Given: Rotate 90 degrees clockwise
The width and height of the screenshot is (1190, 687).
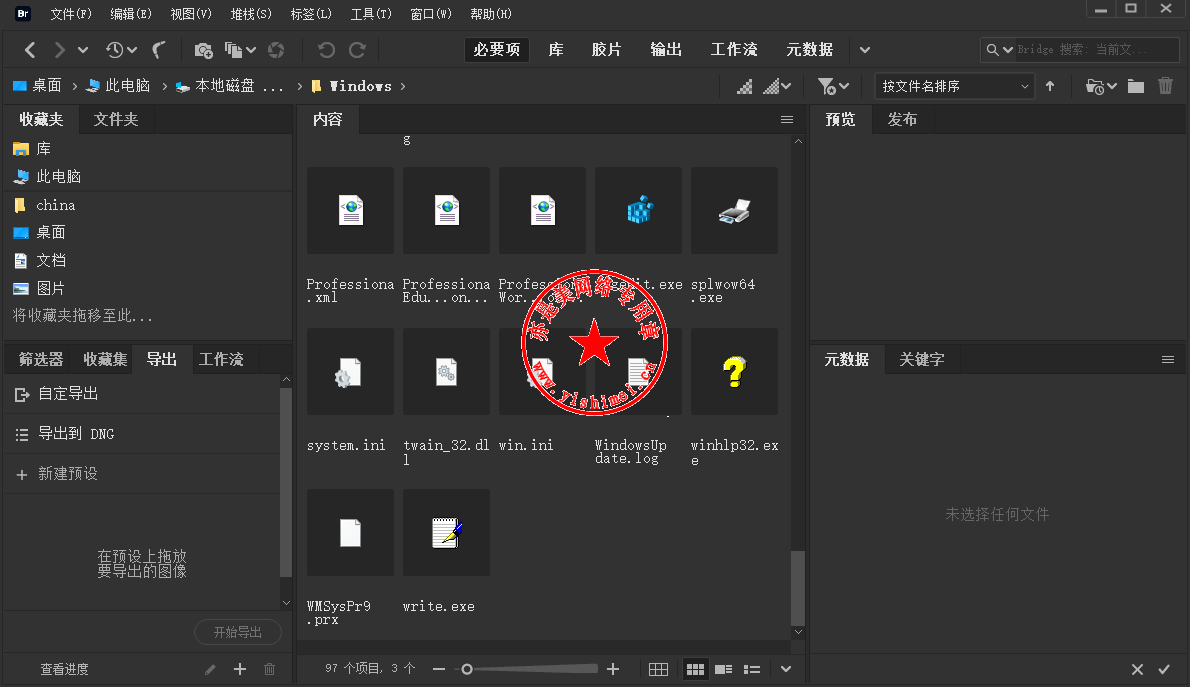Looking at the screenshot, I should coord(357,50).
